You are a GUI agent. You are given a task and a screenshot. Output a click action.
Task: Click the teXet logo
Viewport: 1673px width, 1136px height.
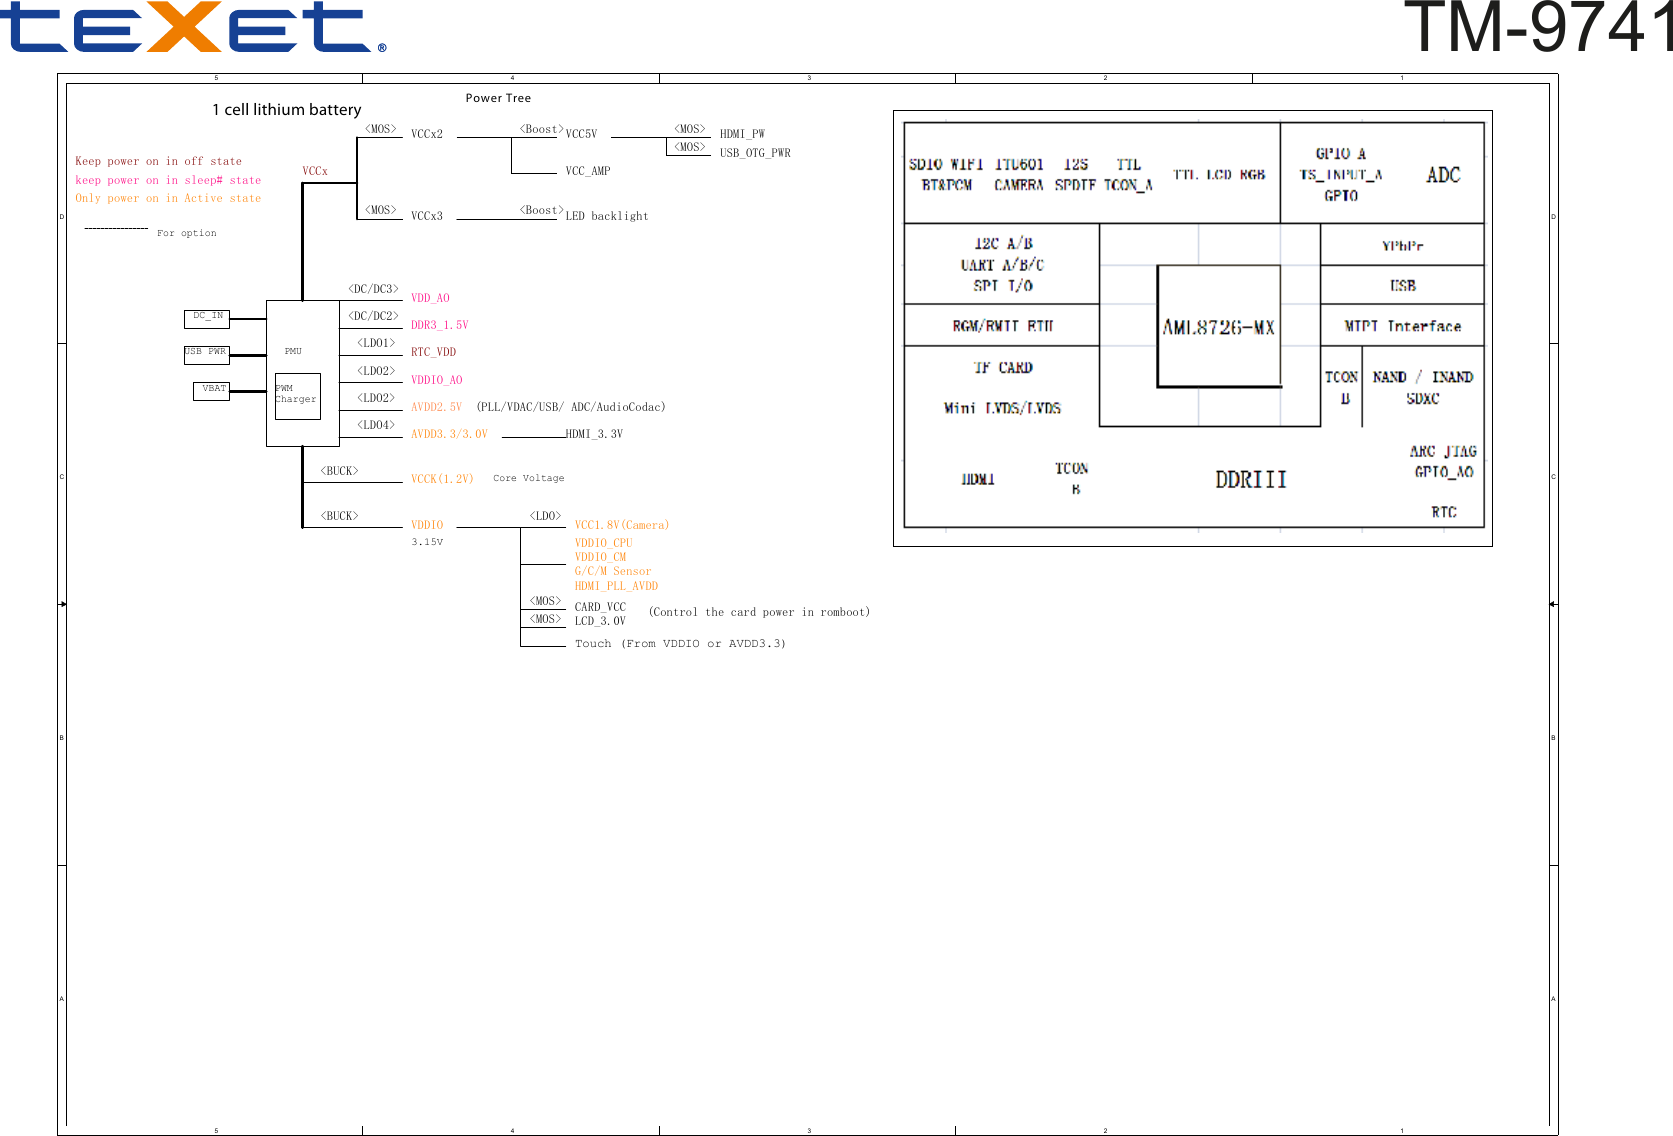(x=192, y=27)
